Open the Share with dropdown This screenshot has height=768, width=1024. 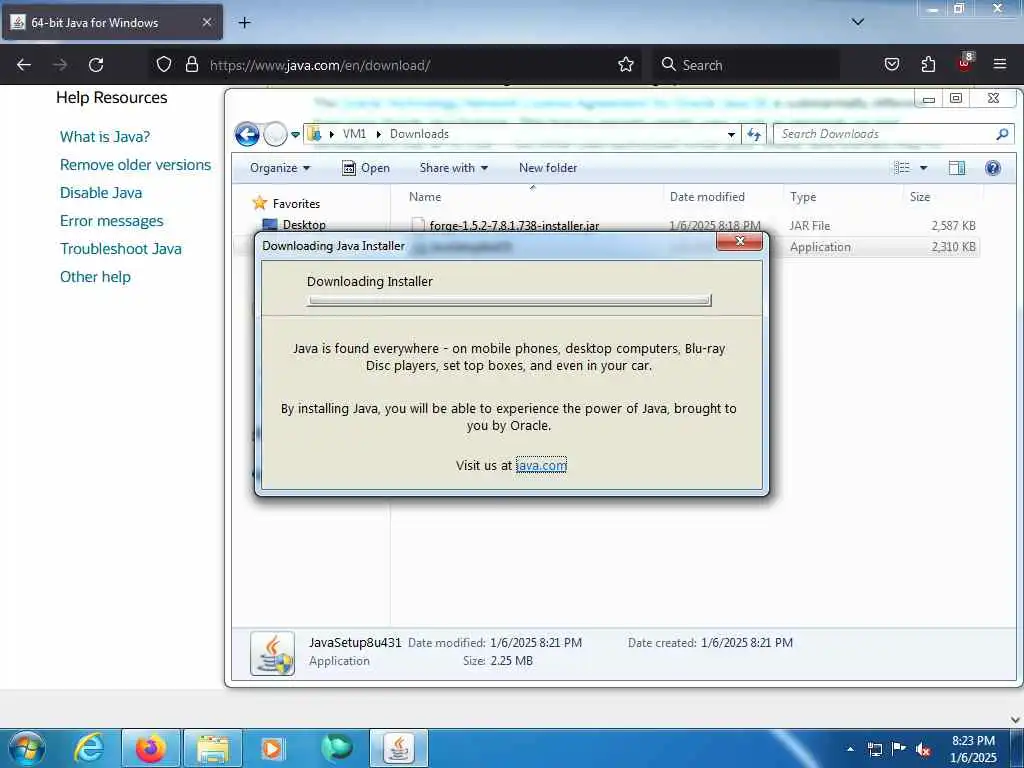tap(454, 168)
